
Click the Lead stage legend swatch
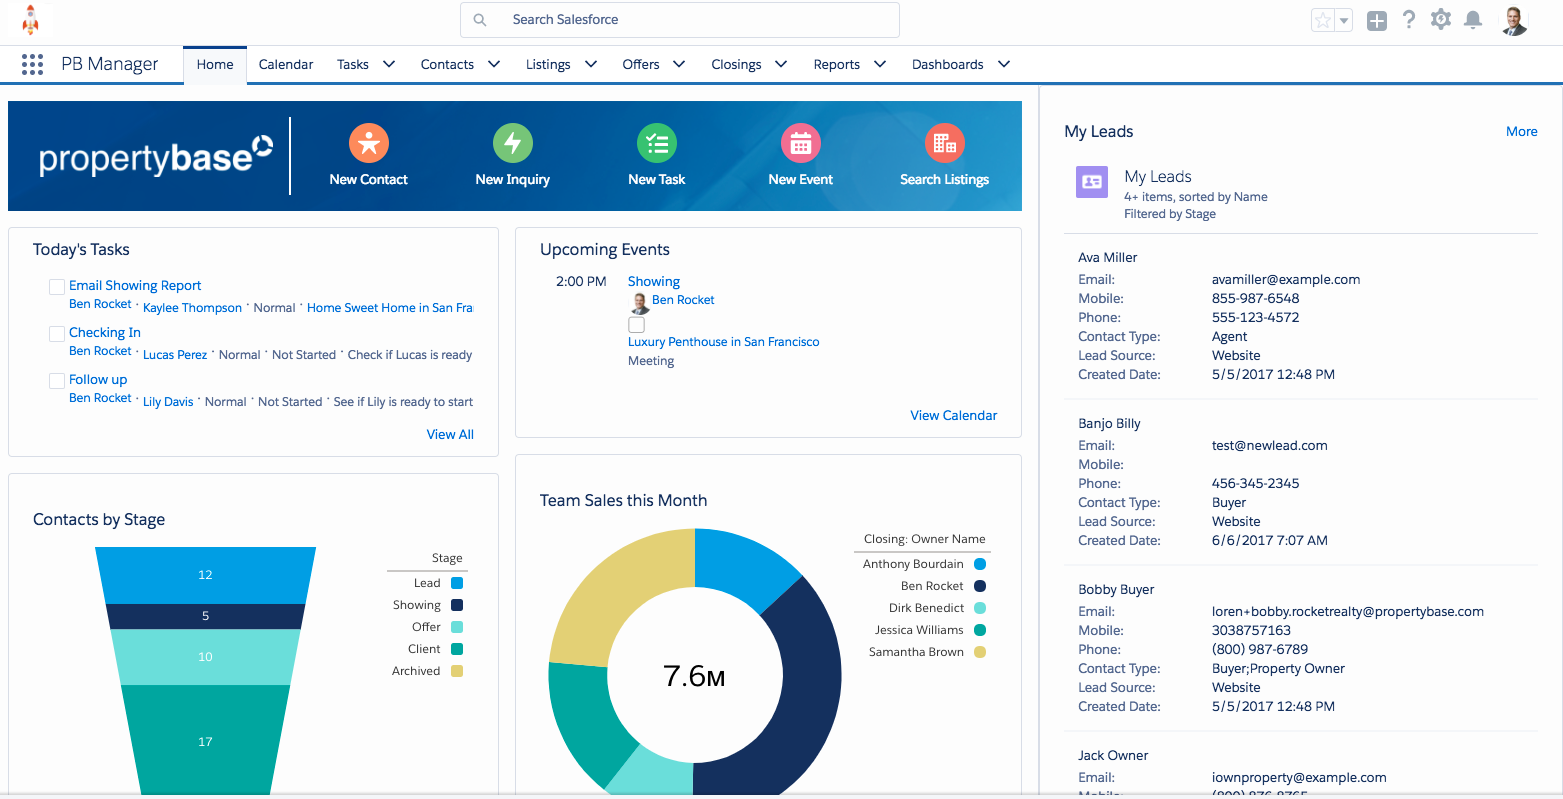coord(457,583)
